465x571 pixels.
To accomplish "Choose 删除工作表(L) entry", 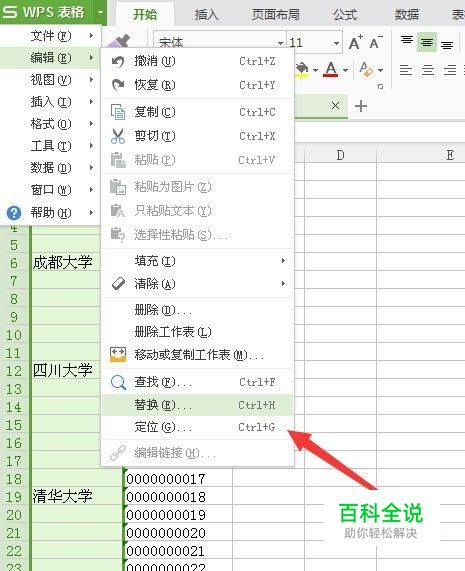I will click(198, 332).
